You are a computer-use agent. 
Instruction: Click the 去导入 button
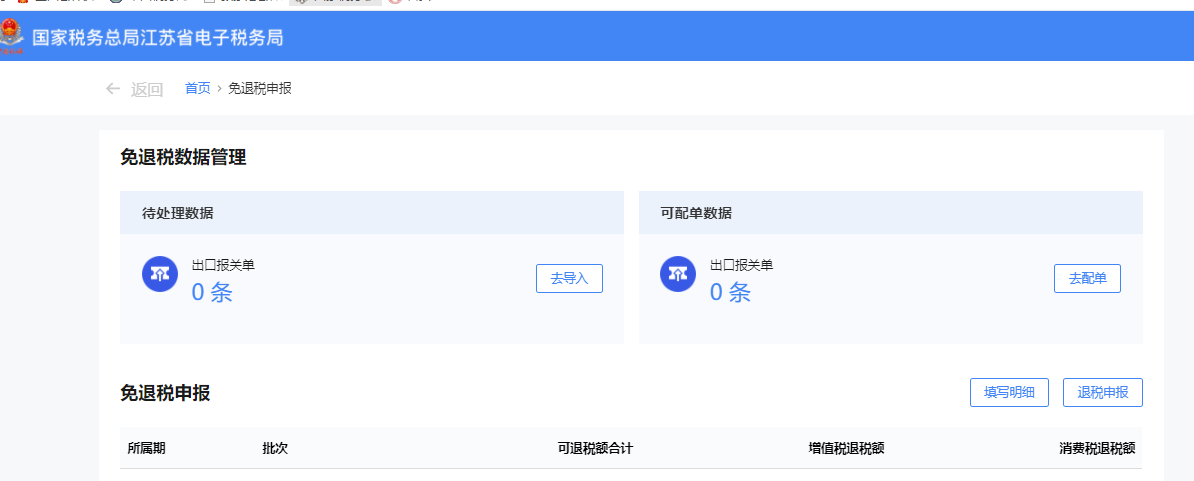569,279
